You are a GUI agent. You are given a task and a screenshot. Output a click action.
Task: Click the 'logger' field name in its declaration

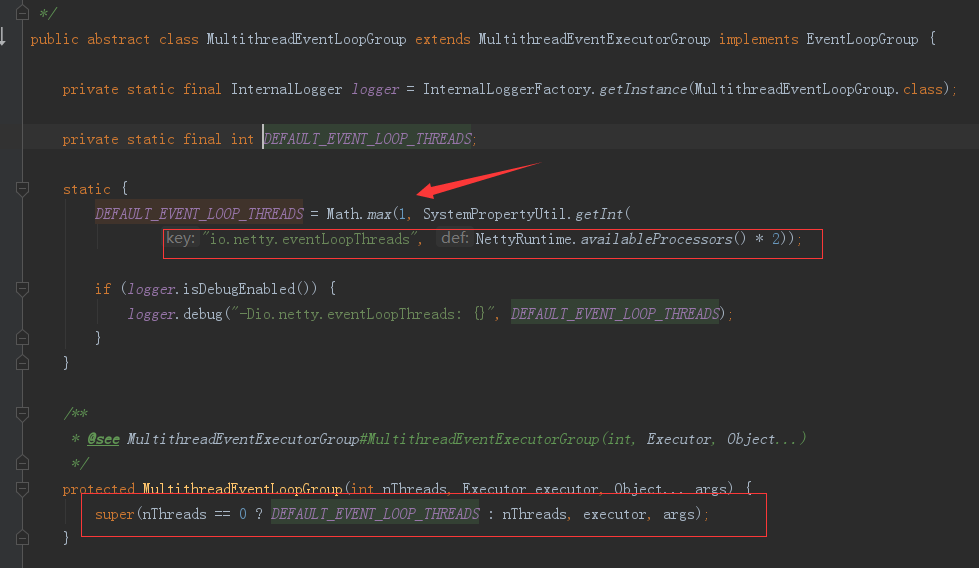click(x=375, y=89)
